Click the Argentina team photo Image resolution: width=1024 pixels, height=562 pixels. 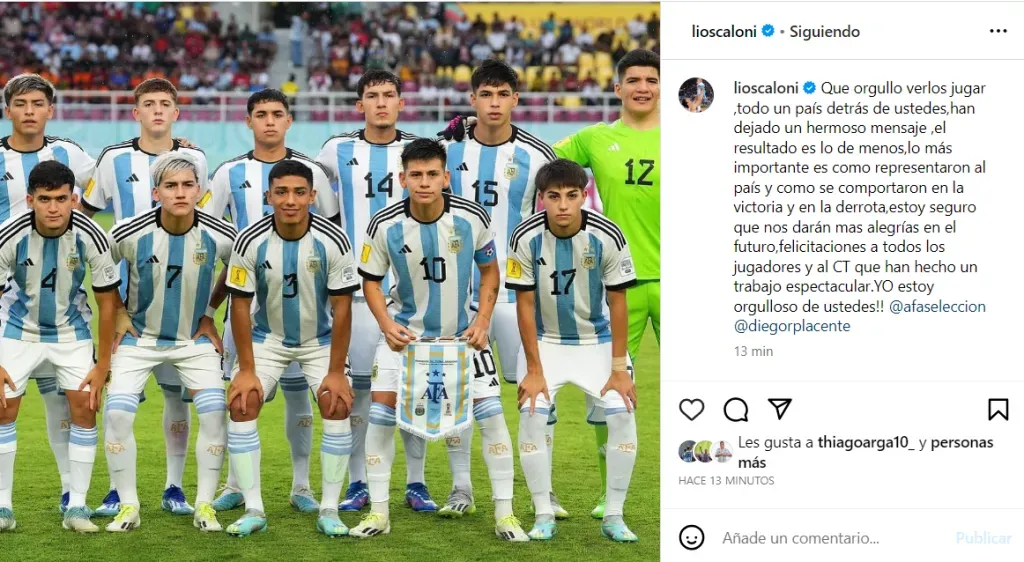tap(330, 281)
